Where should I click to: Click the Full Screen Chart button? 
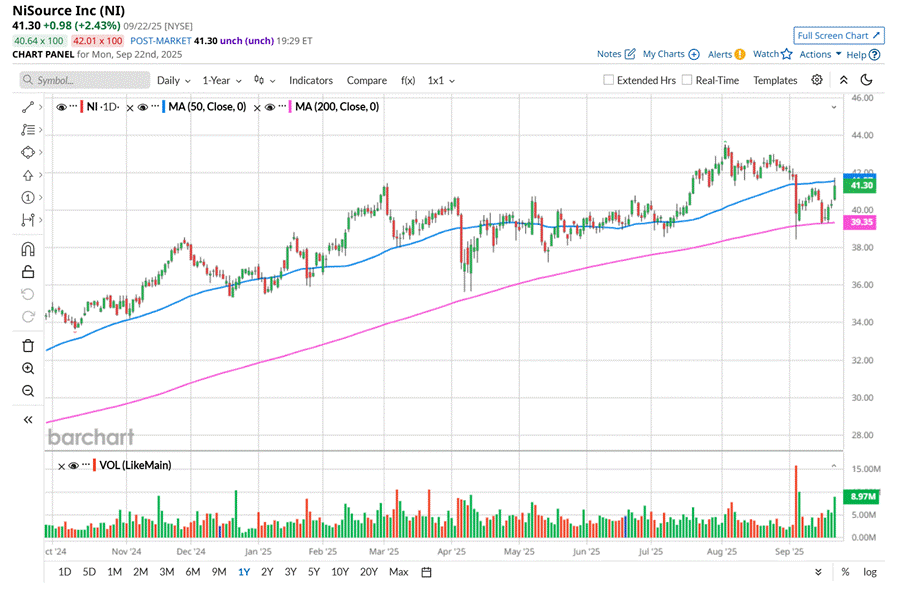tap(839, 35)
